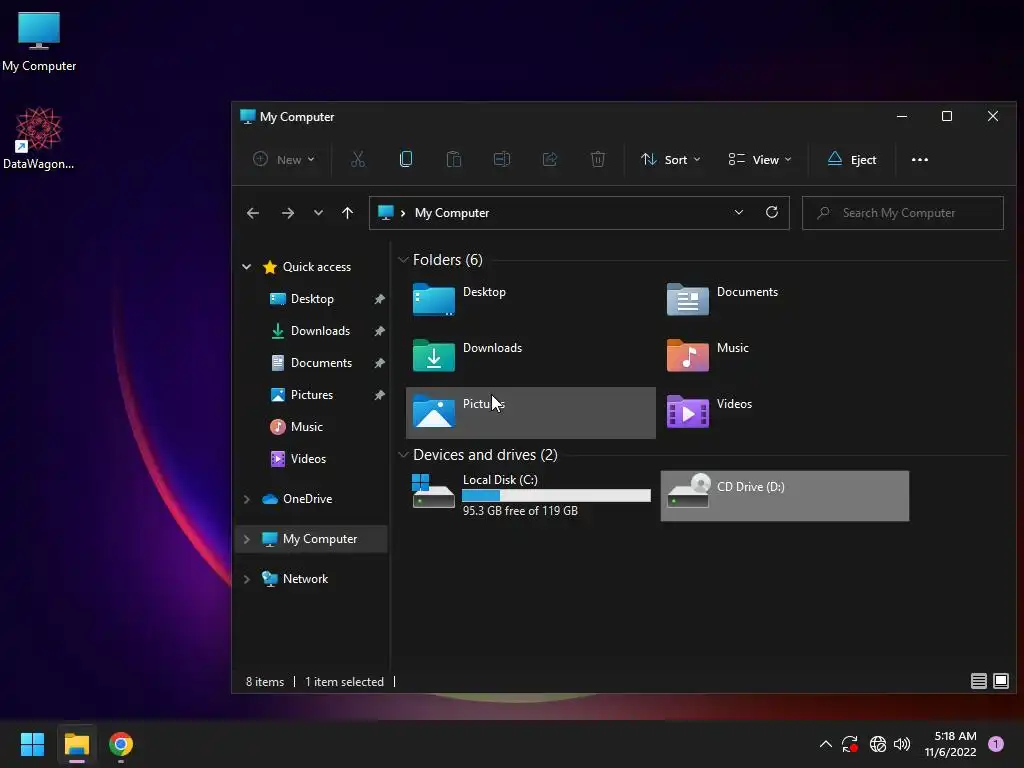Select Downloads in Quick access sidebar

pyautogui.click(x=320, y=330)
